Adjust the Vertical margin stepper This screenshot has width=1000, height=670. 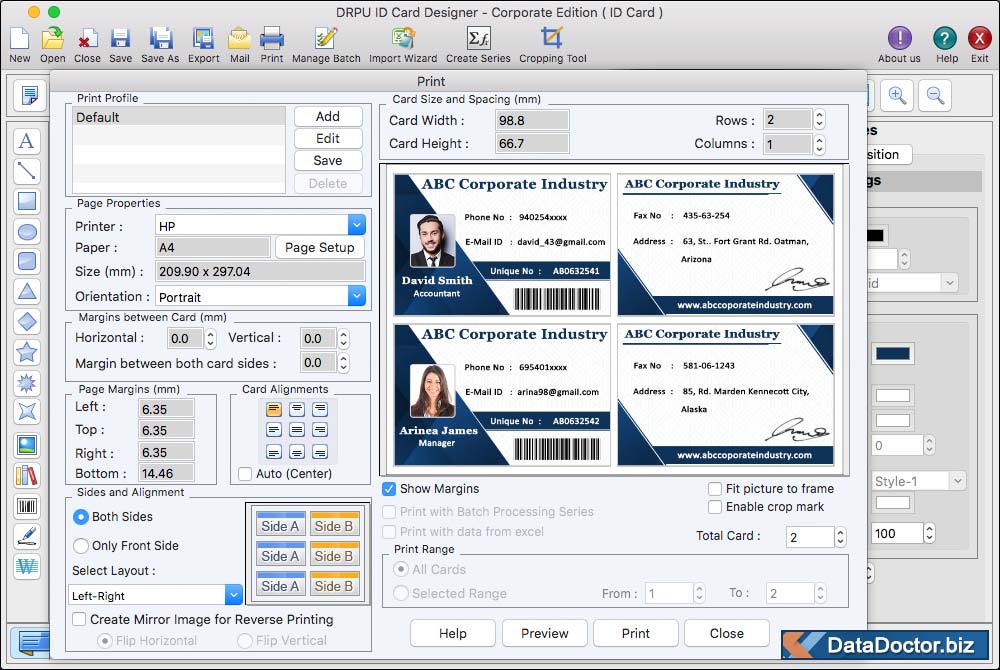(343, 339)
